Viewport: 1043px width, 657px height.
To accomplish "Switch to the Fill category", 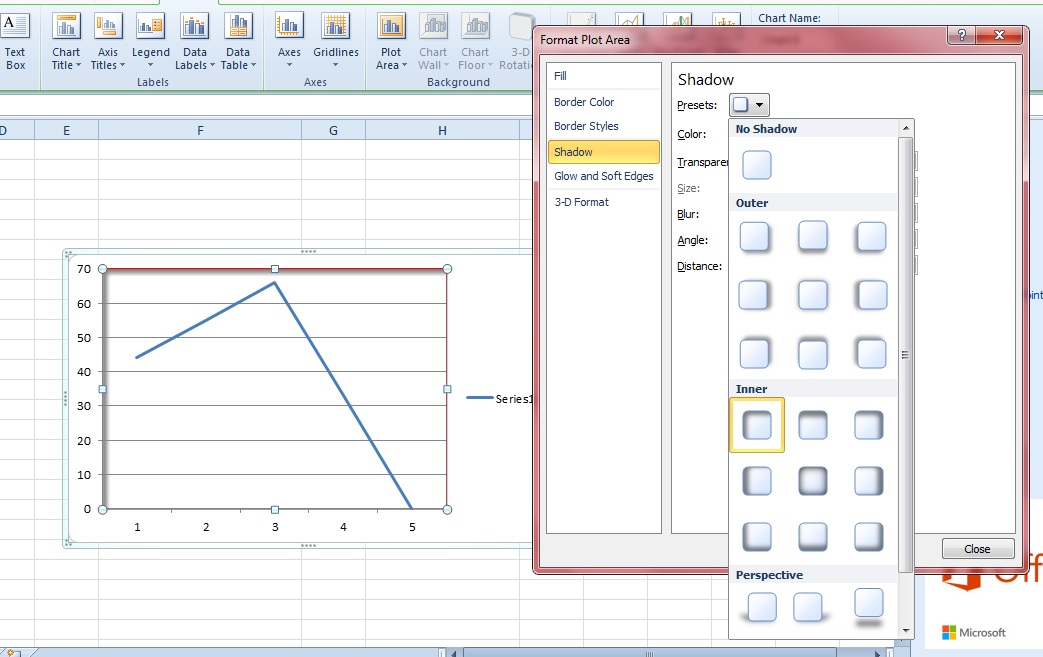I will [x=561, y=76].
